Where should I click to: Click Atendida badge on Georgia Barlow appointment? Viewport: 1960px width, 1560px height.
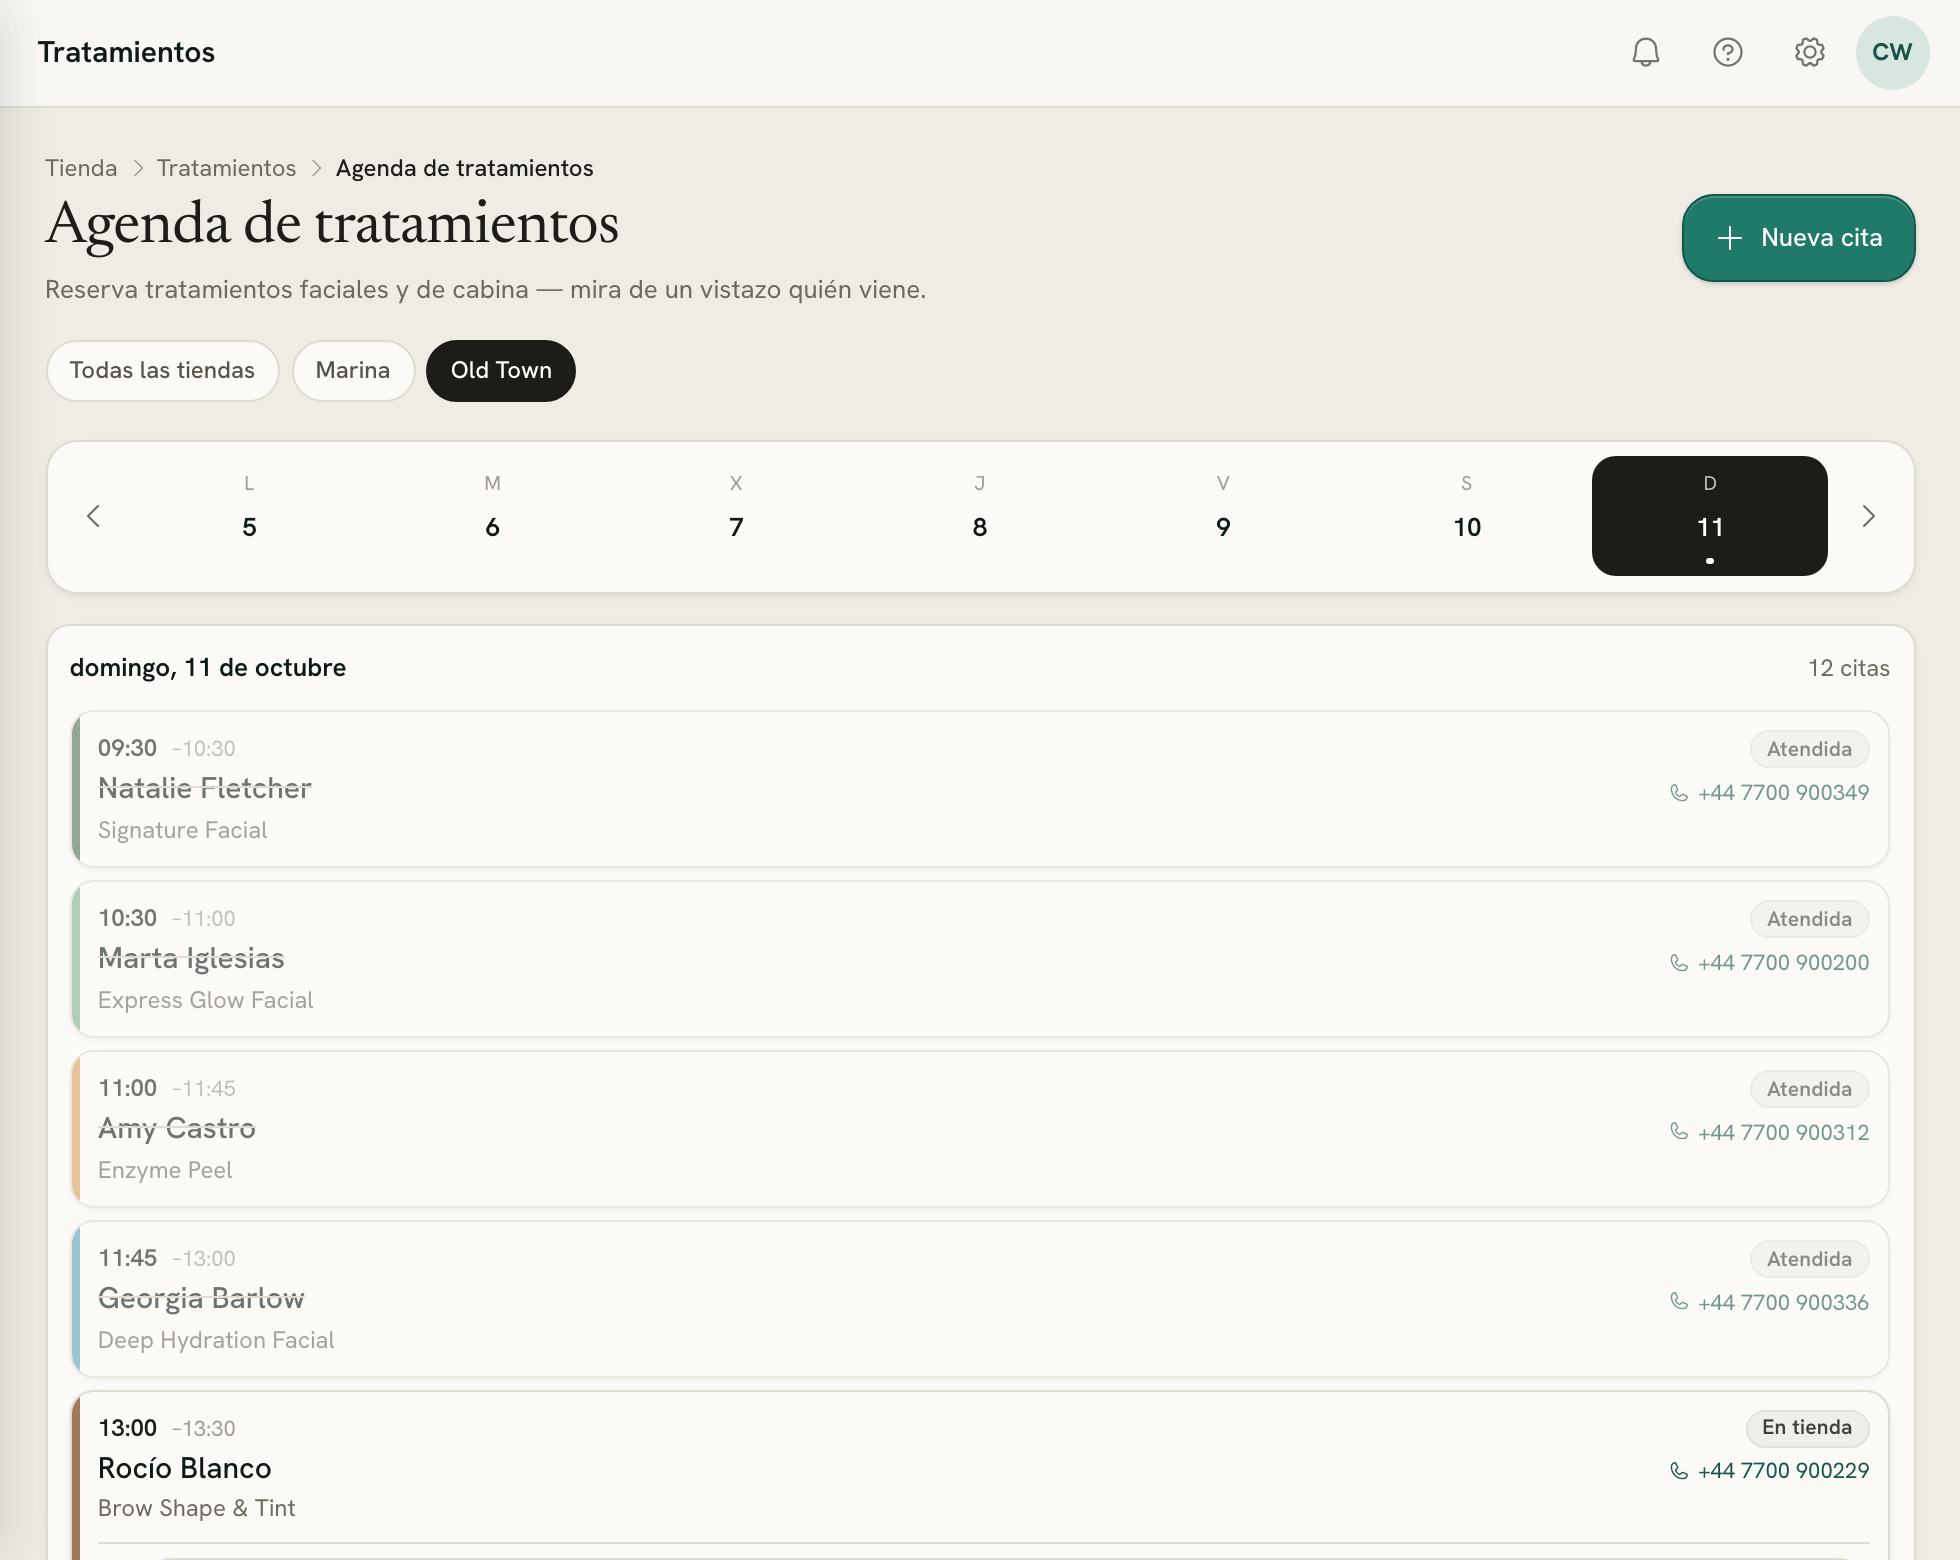click(1809, 1259)
